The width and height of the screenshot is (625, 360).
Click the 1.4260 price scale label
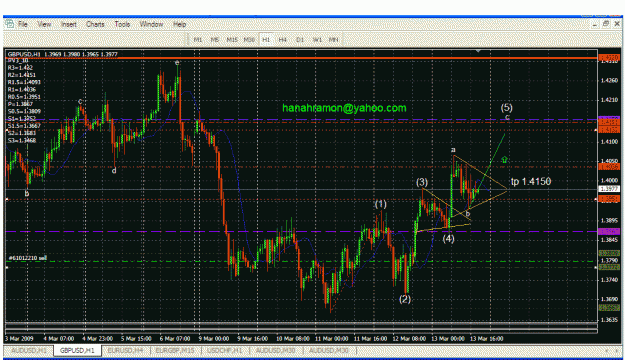(609, 80)
